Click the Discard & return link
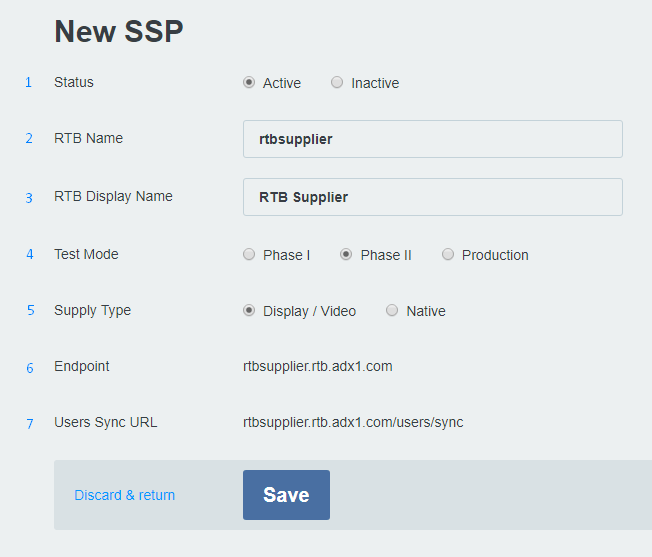Image resolution: width=652 pixels, height=557 pixels. coord(124,495)
